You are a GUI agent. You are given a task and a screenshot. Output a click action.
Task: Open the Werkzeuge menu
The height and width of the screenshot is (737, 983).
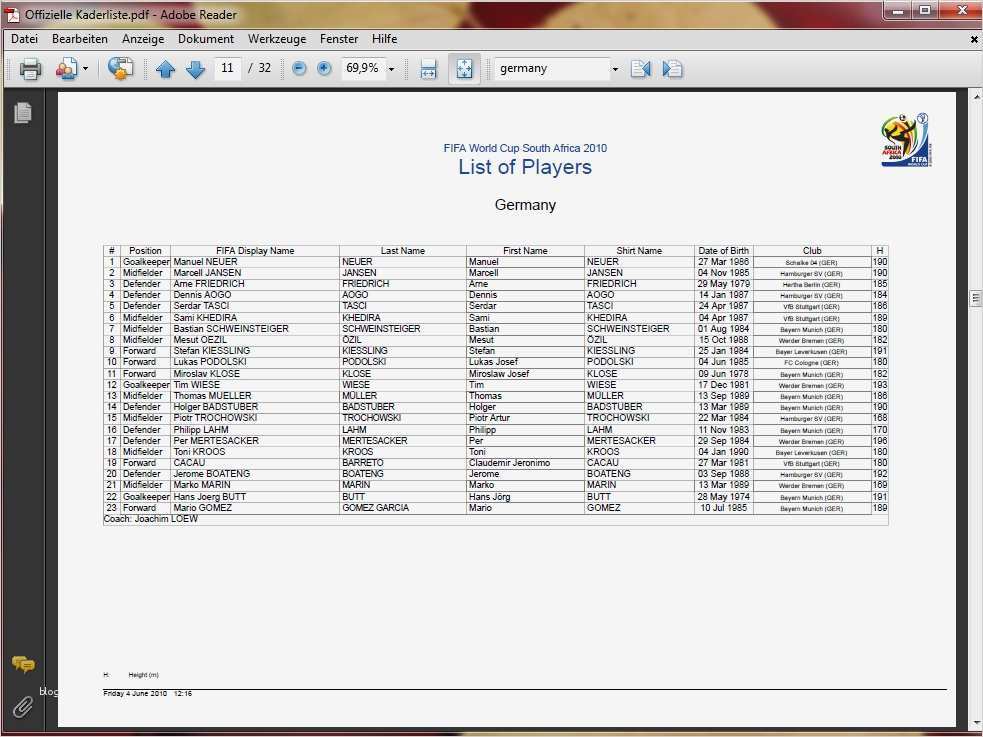[x=277, y=39]
